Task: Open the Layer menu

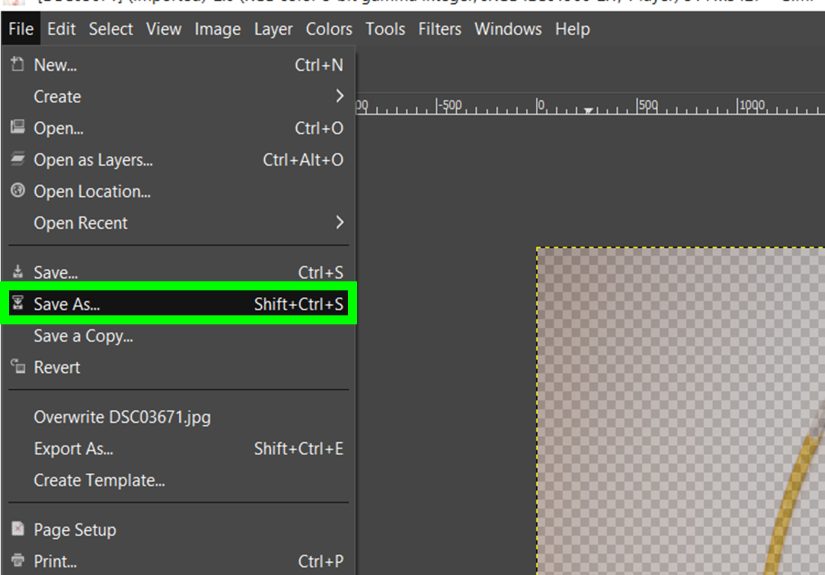Action: click(x=273, y=29)
